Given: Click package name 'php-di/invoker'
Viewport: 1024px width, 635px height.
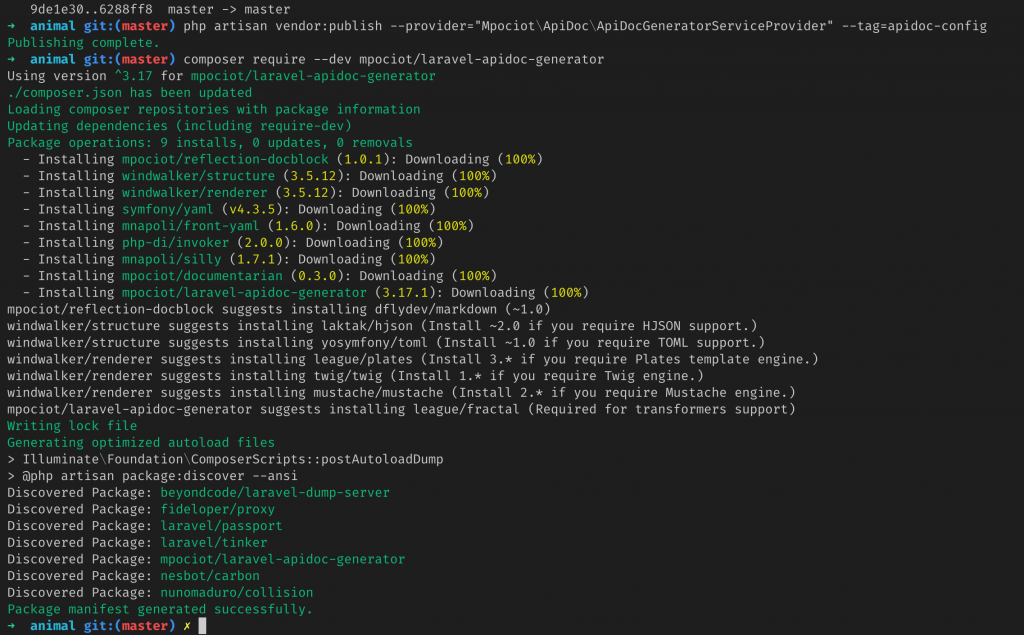Looking at the screenshot, I should [176, 242].
